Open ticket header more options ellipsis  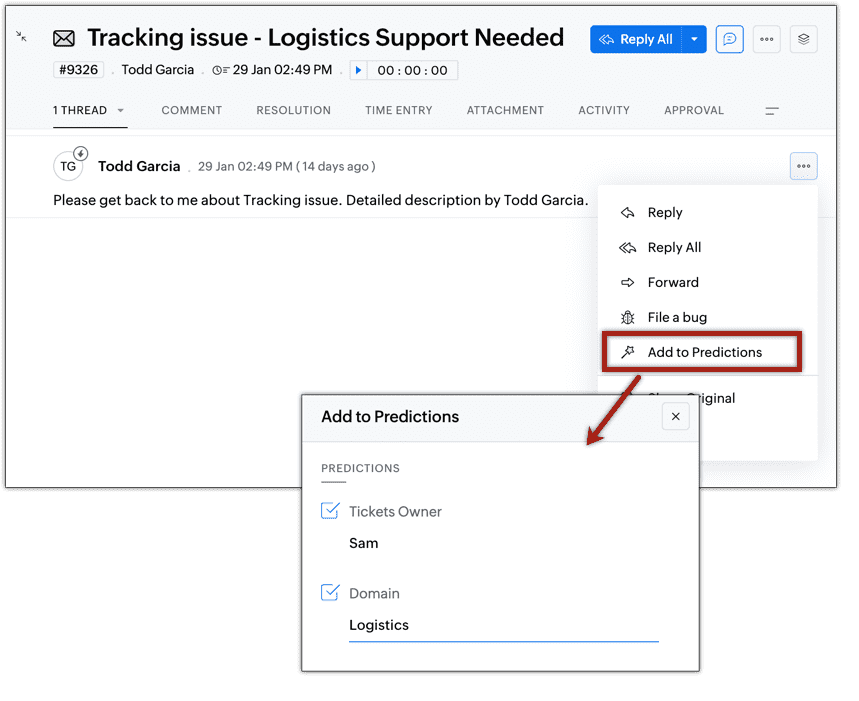point(766,39)
